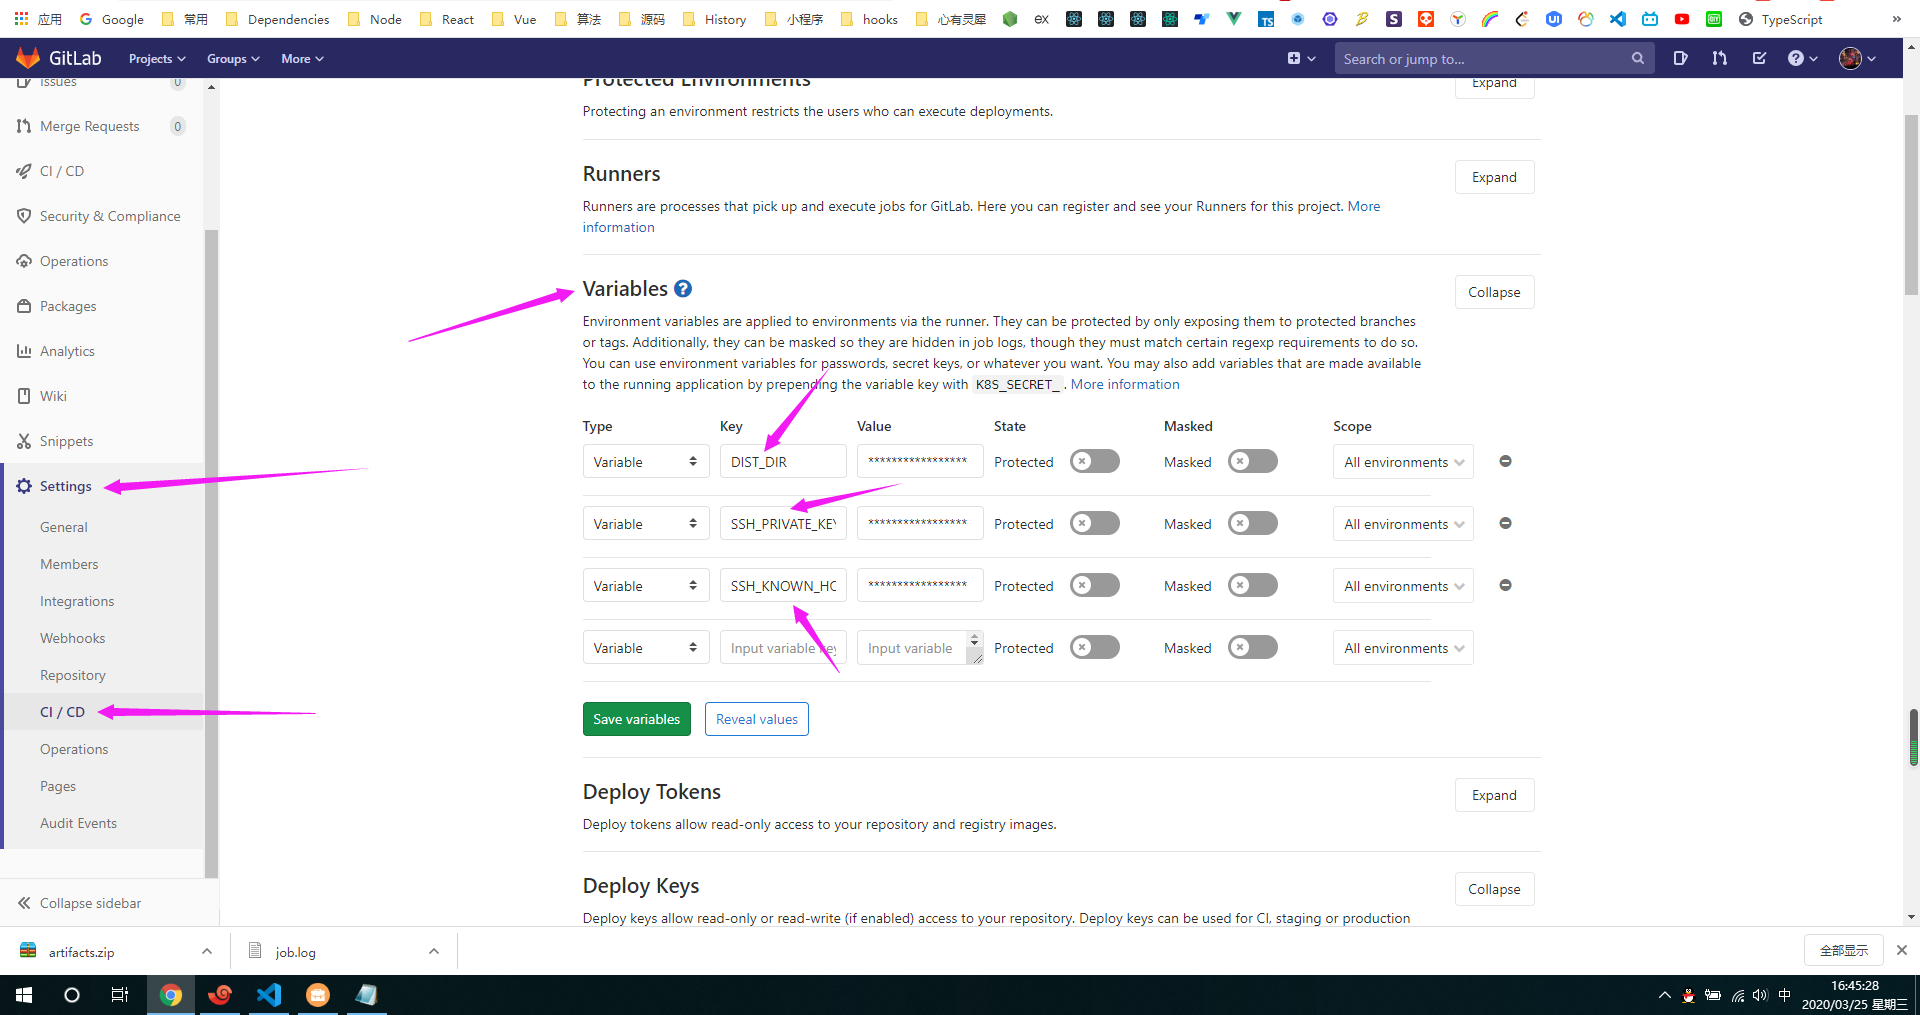The image size is (1920, 1015).
Task: Toggle Masked on the empty new variable row
Action: pos(1253,647)
